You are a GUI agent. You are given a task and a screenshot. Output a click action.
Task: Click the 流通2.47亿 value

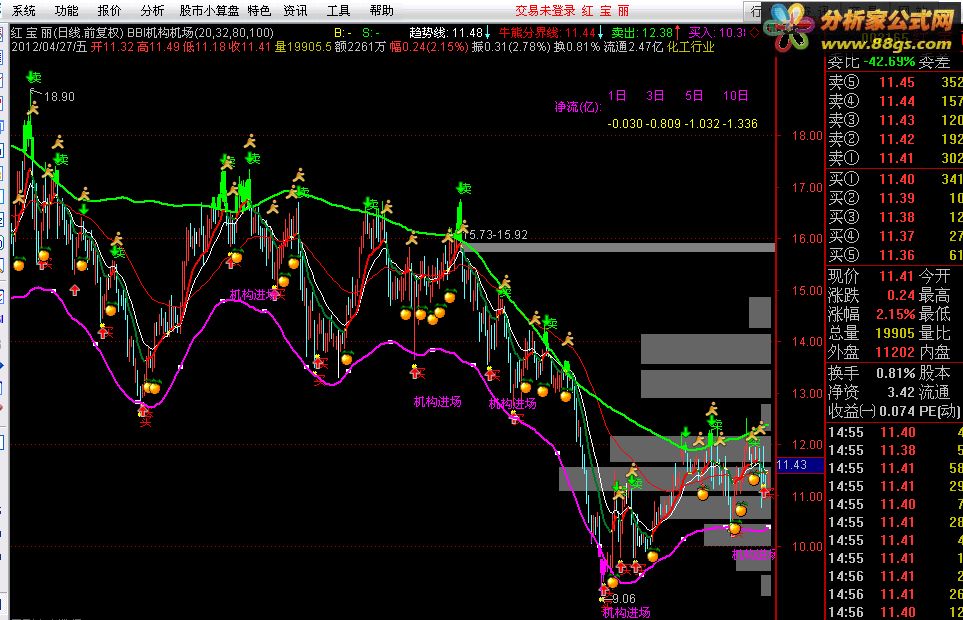(633, 47)
